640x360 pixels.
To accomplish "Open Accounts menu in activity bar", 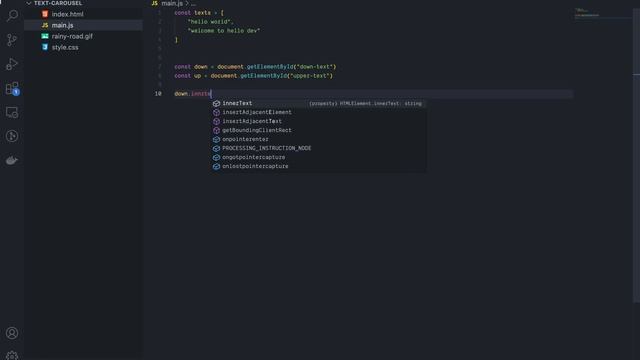I will (x=12, y=333).
